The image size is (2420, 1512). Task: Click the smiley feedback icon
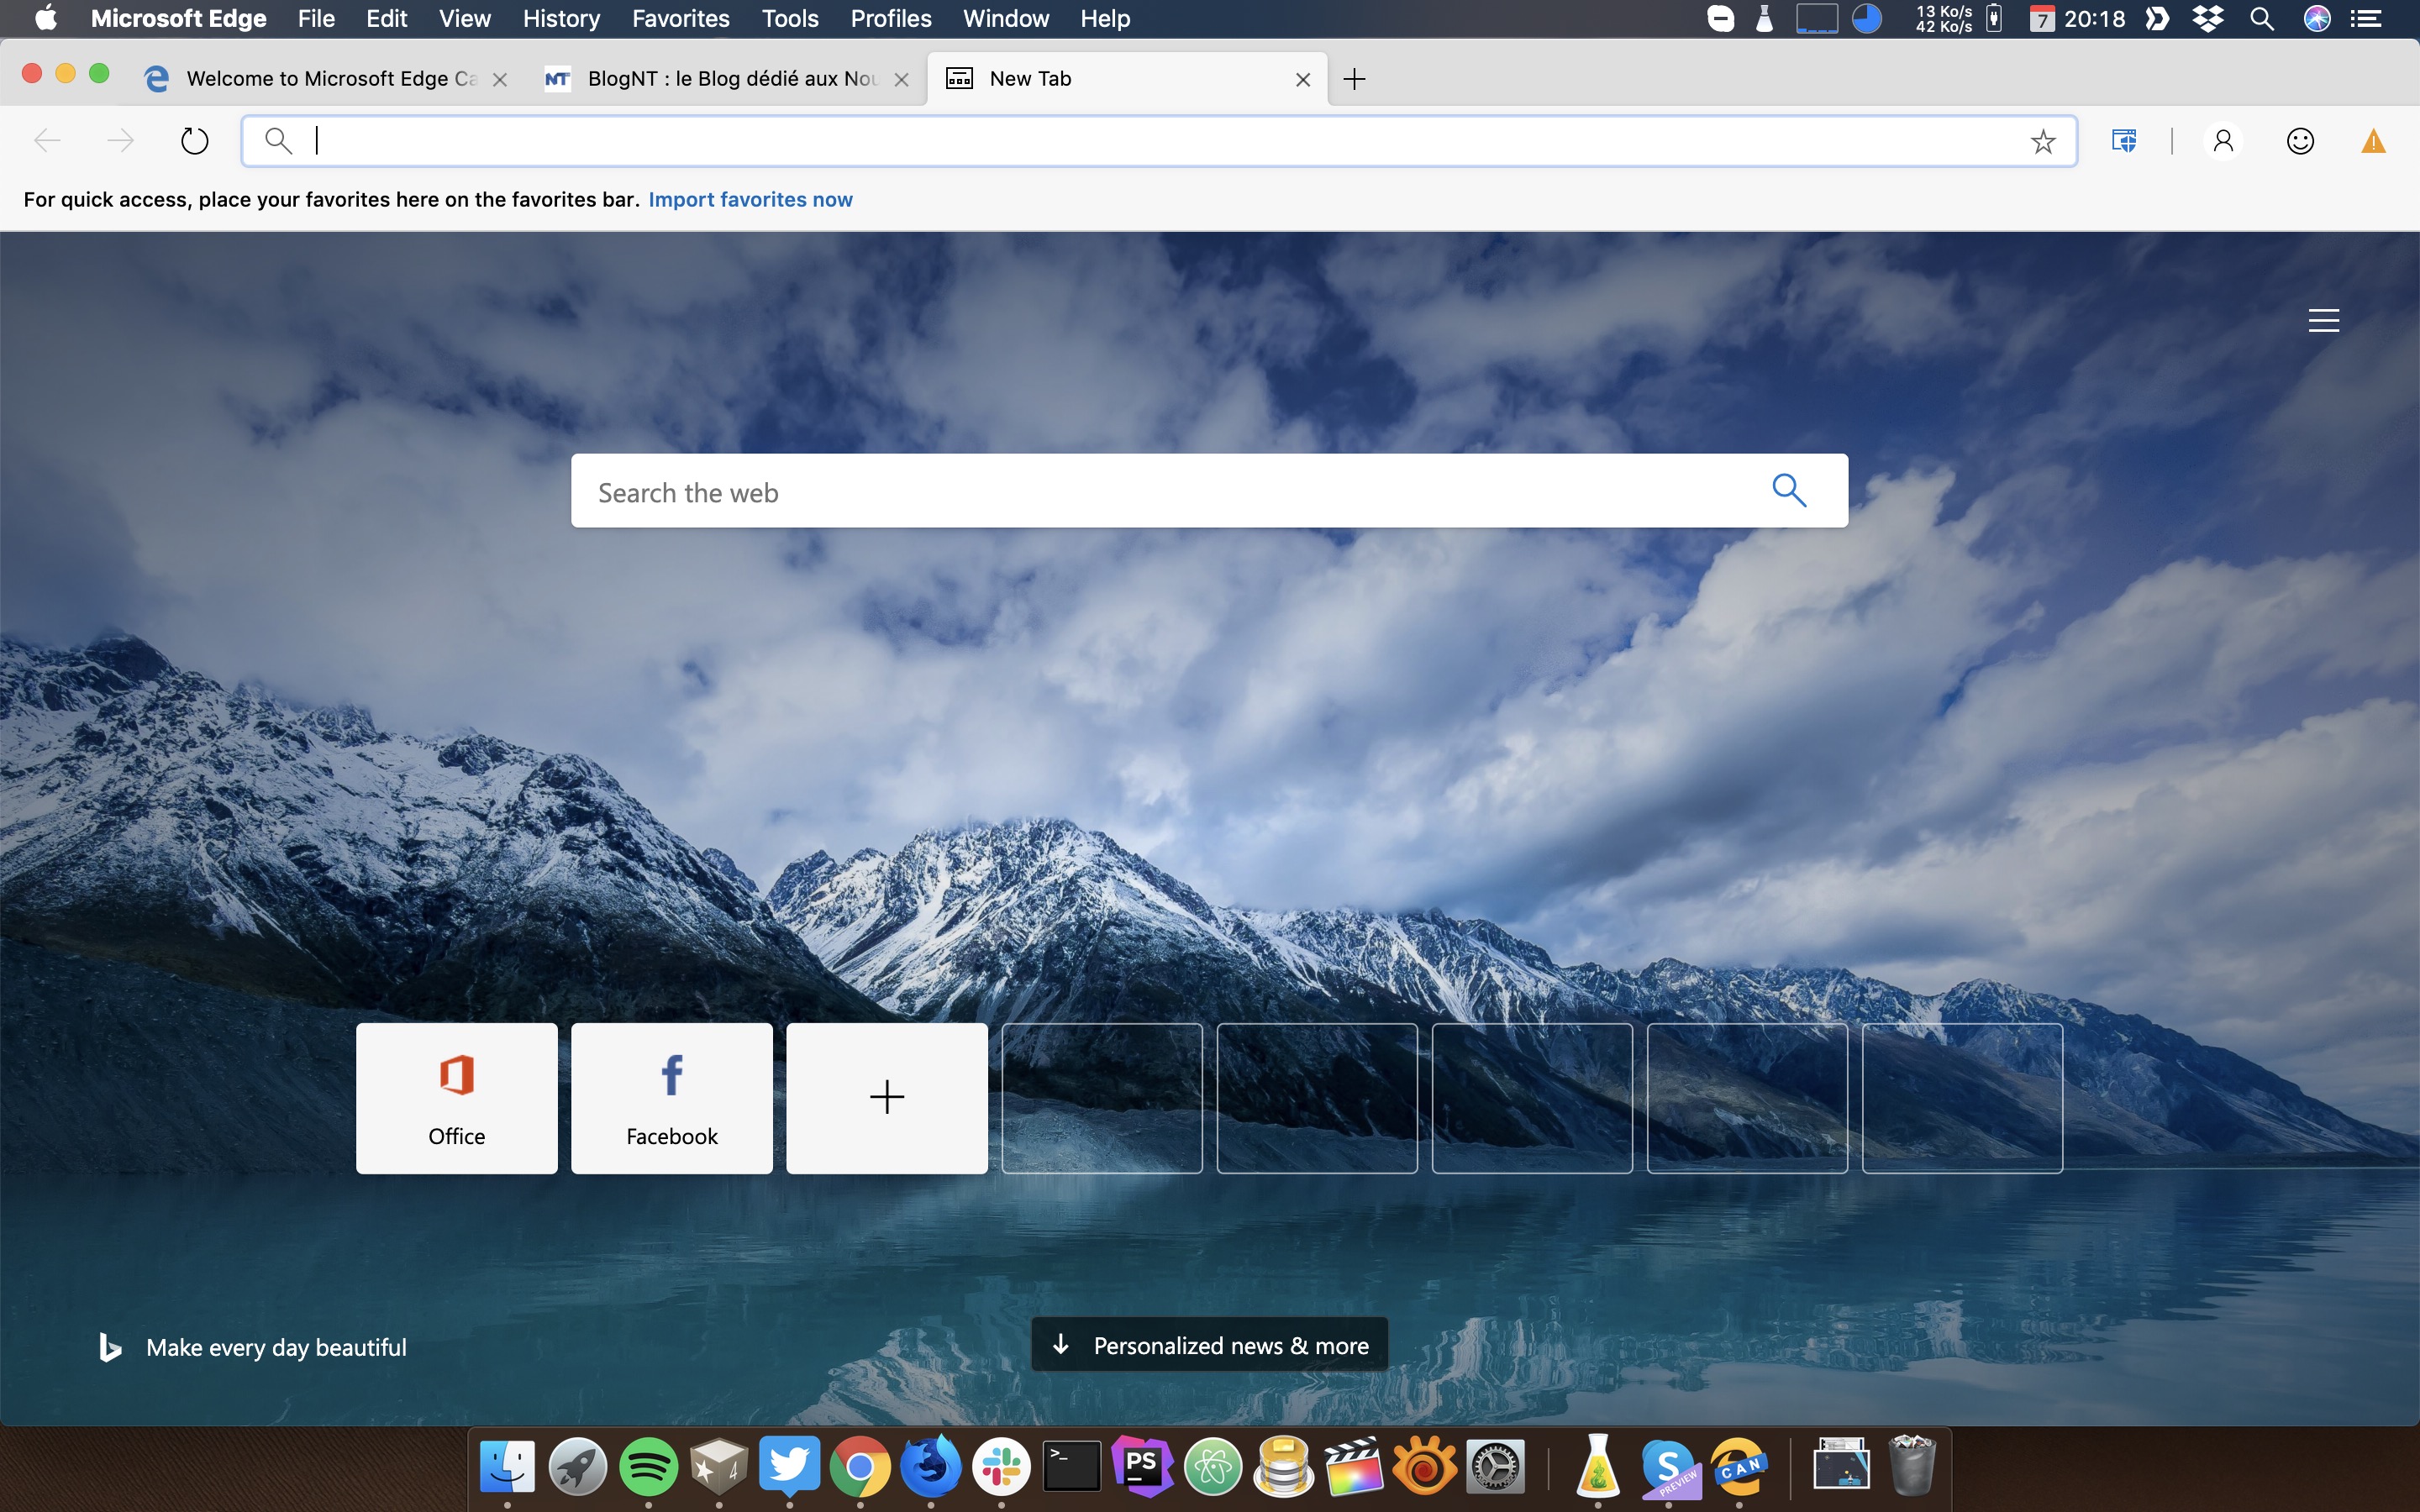point(2299,141)
